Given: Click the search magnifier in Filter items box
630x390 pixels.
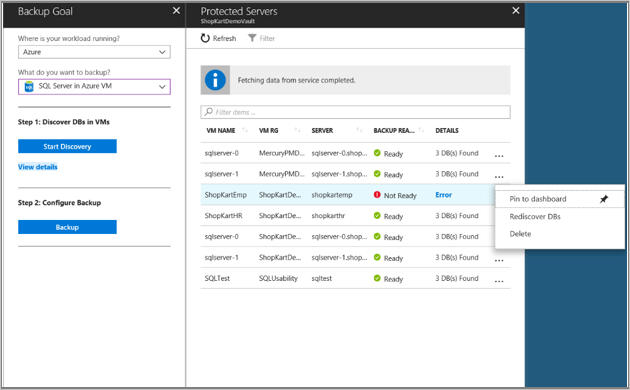Looking at the screenshot, I should click(x=209, y=112).
